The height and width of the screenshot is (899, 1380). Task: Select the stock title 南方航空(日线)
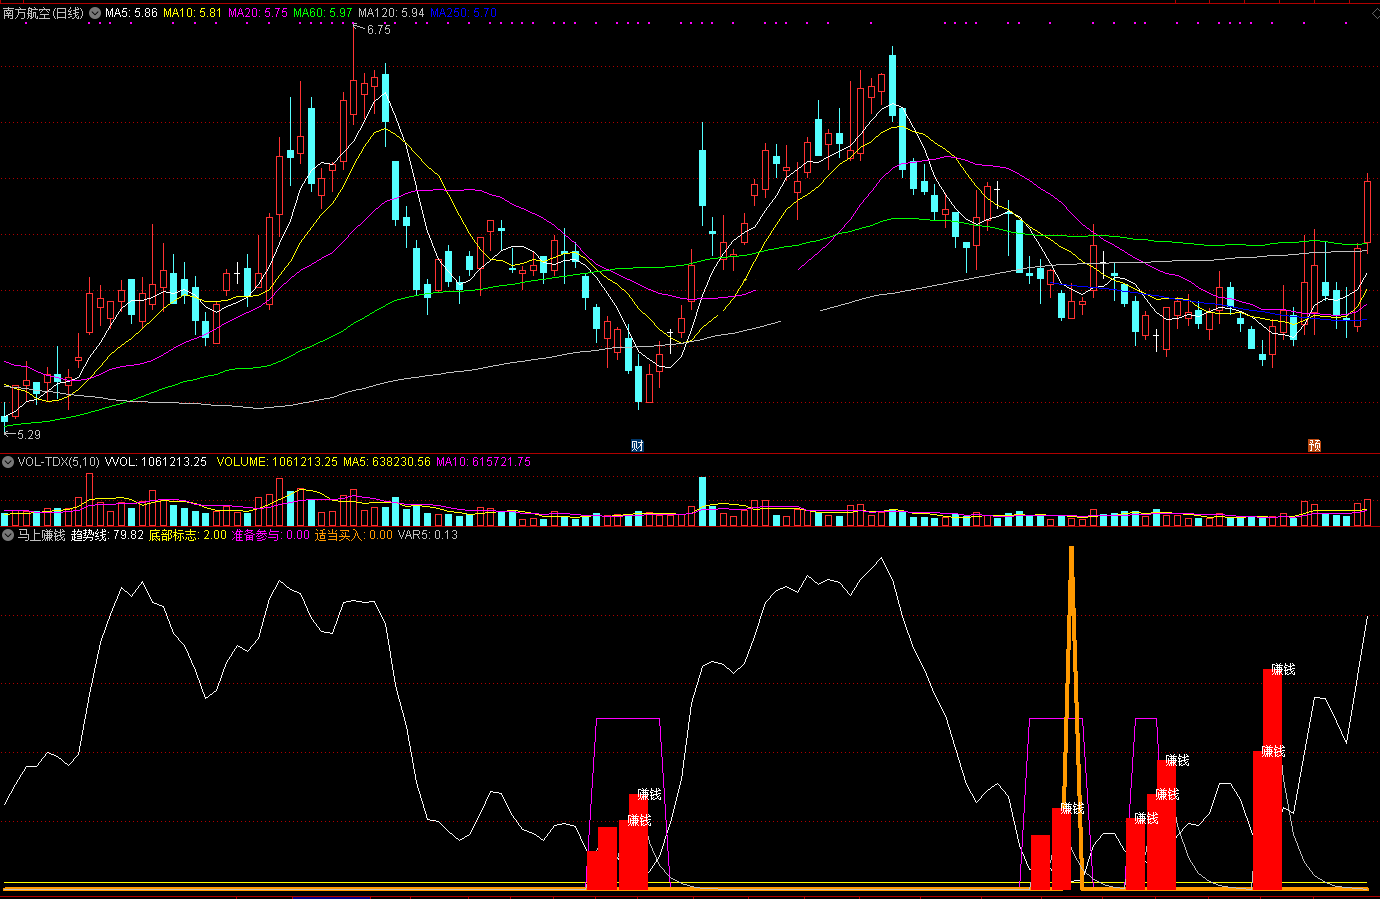coord(43,13)
